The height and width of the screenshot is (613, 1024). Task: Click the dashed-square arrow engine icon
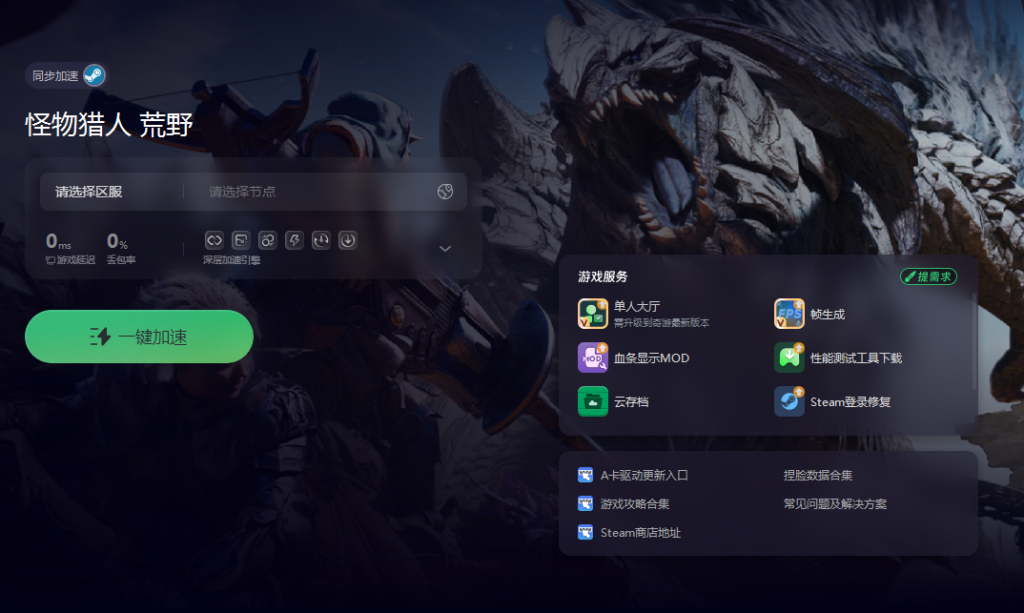click(x=241, y=240)
